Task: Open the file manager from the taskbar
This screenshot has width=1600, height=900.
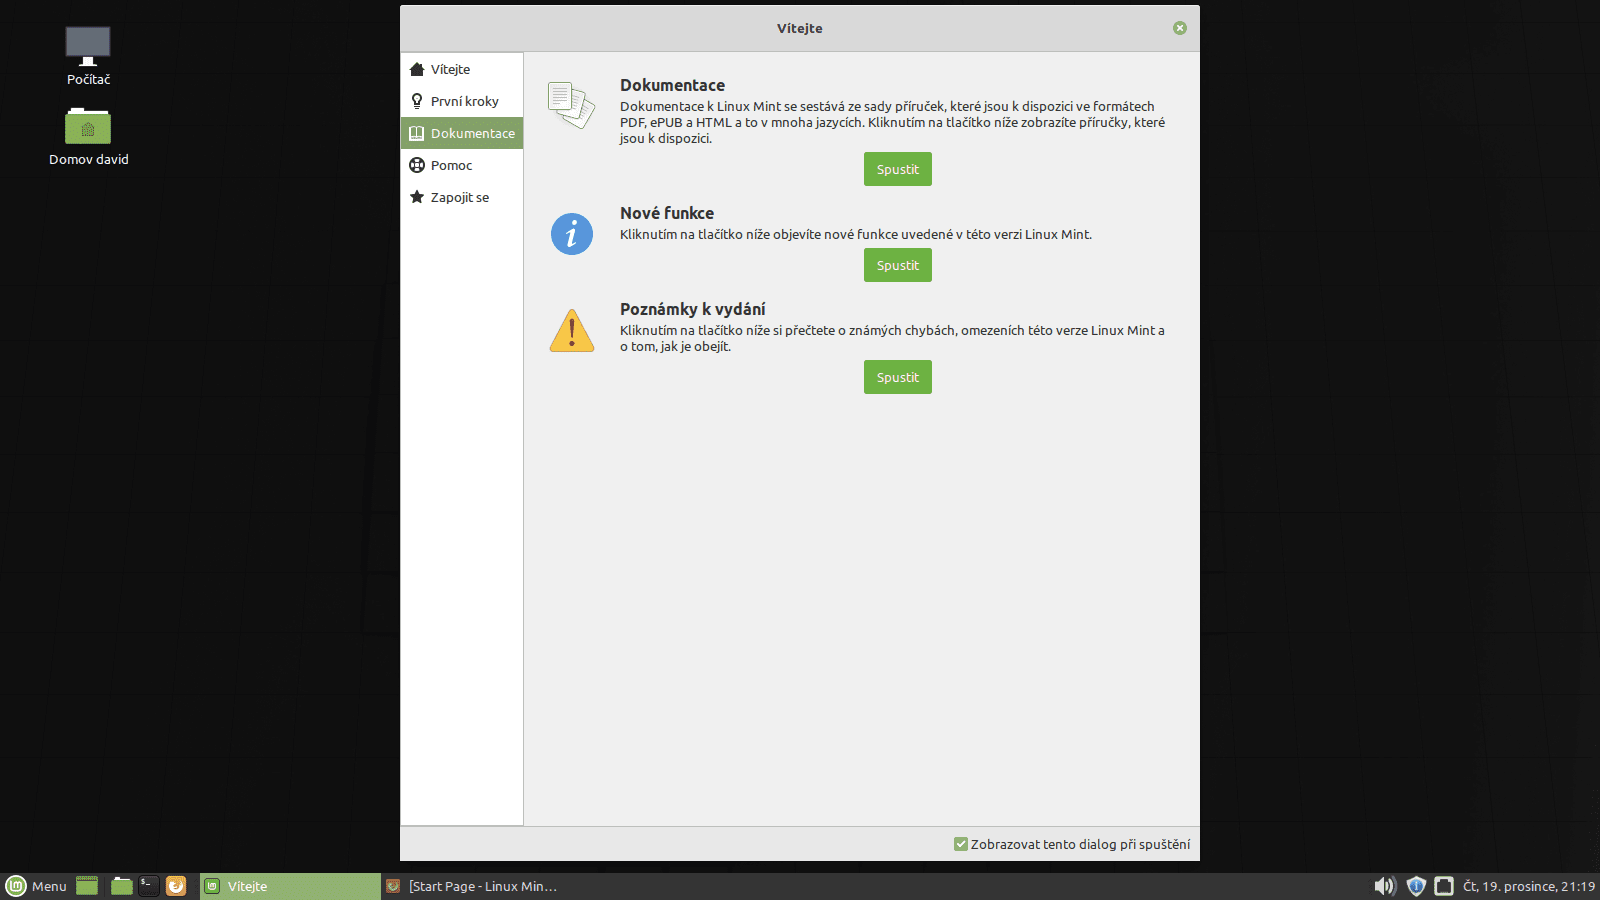Action: [122, 886]
